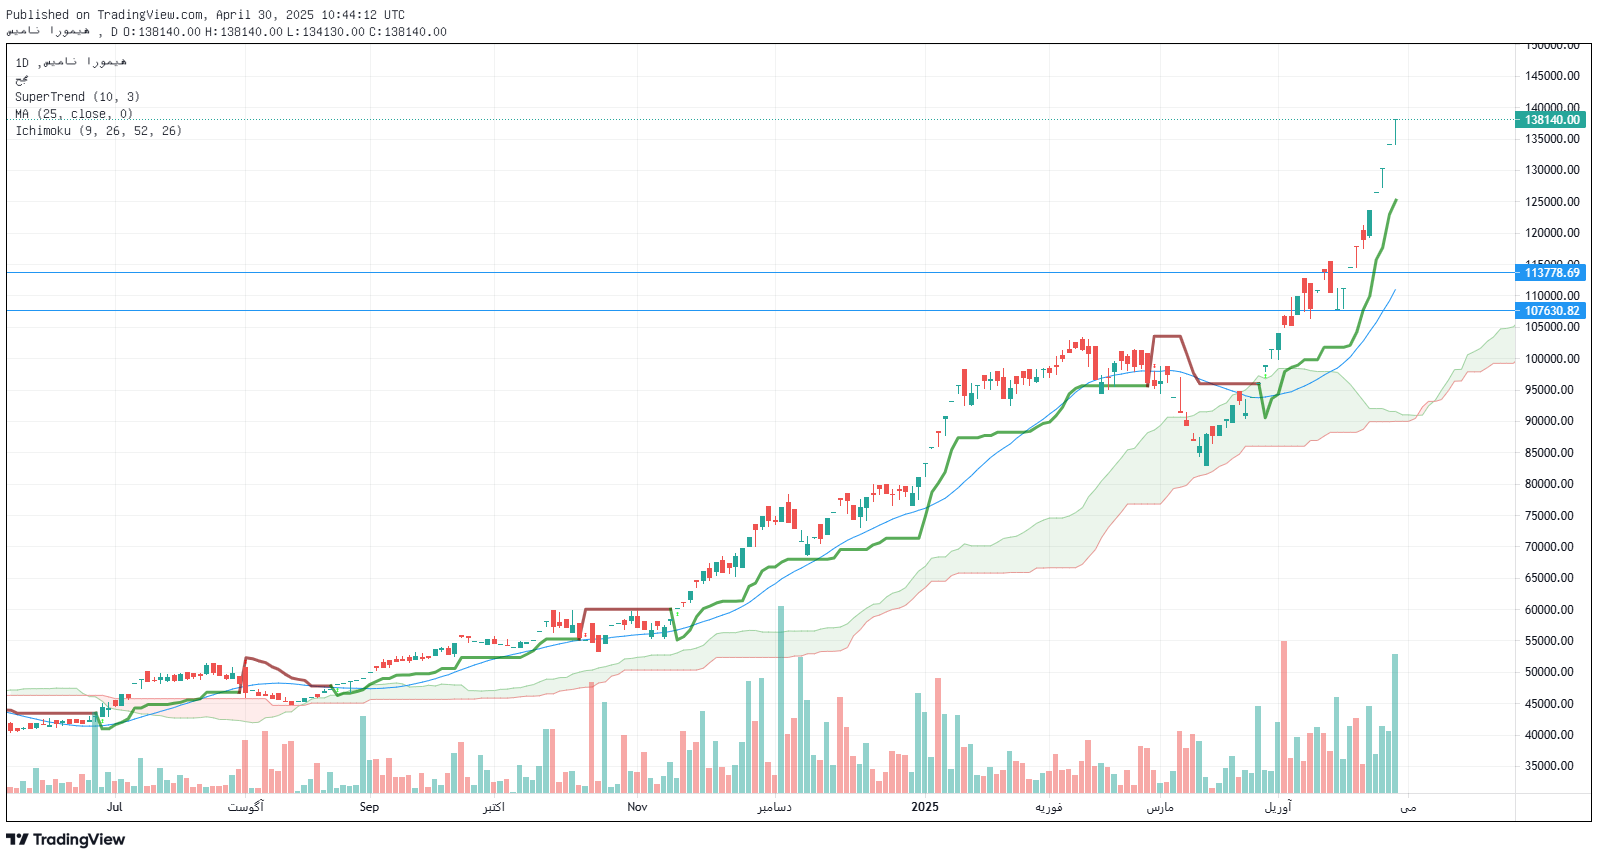Select the blue 113778.69 price line label
The height and width of the screenshot is (858, 1598).
click(1551, 273)
